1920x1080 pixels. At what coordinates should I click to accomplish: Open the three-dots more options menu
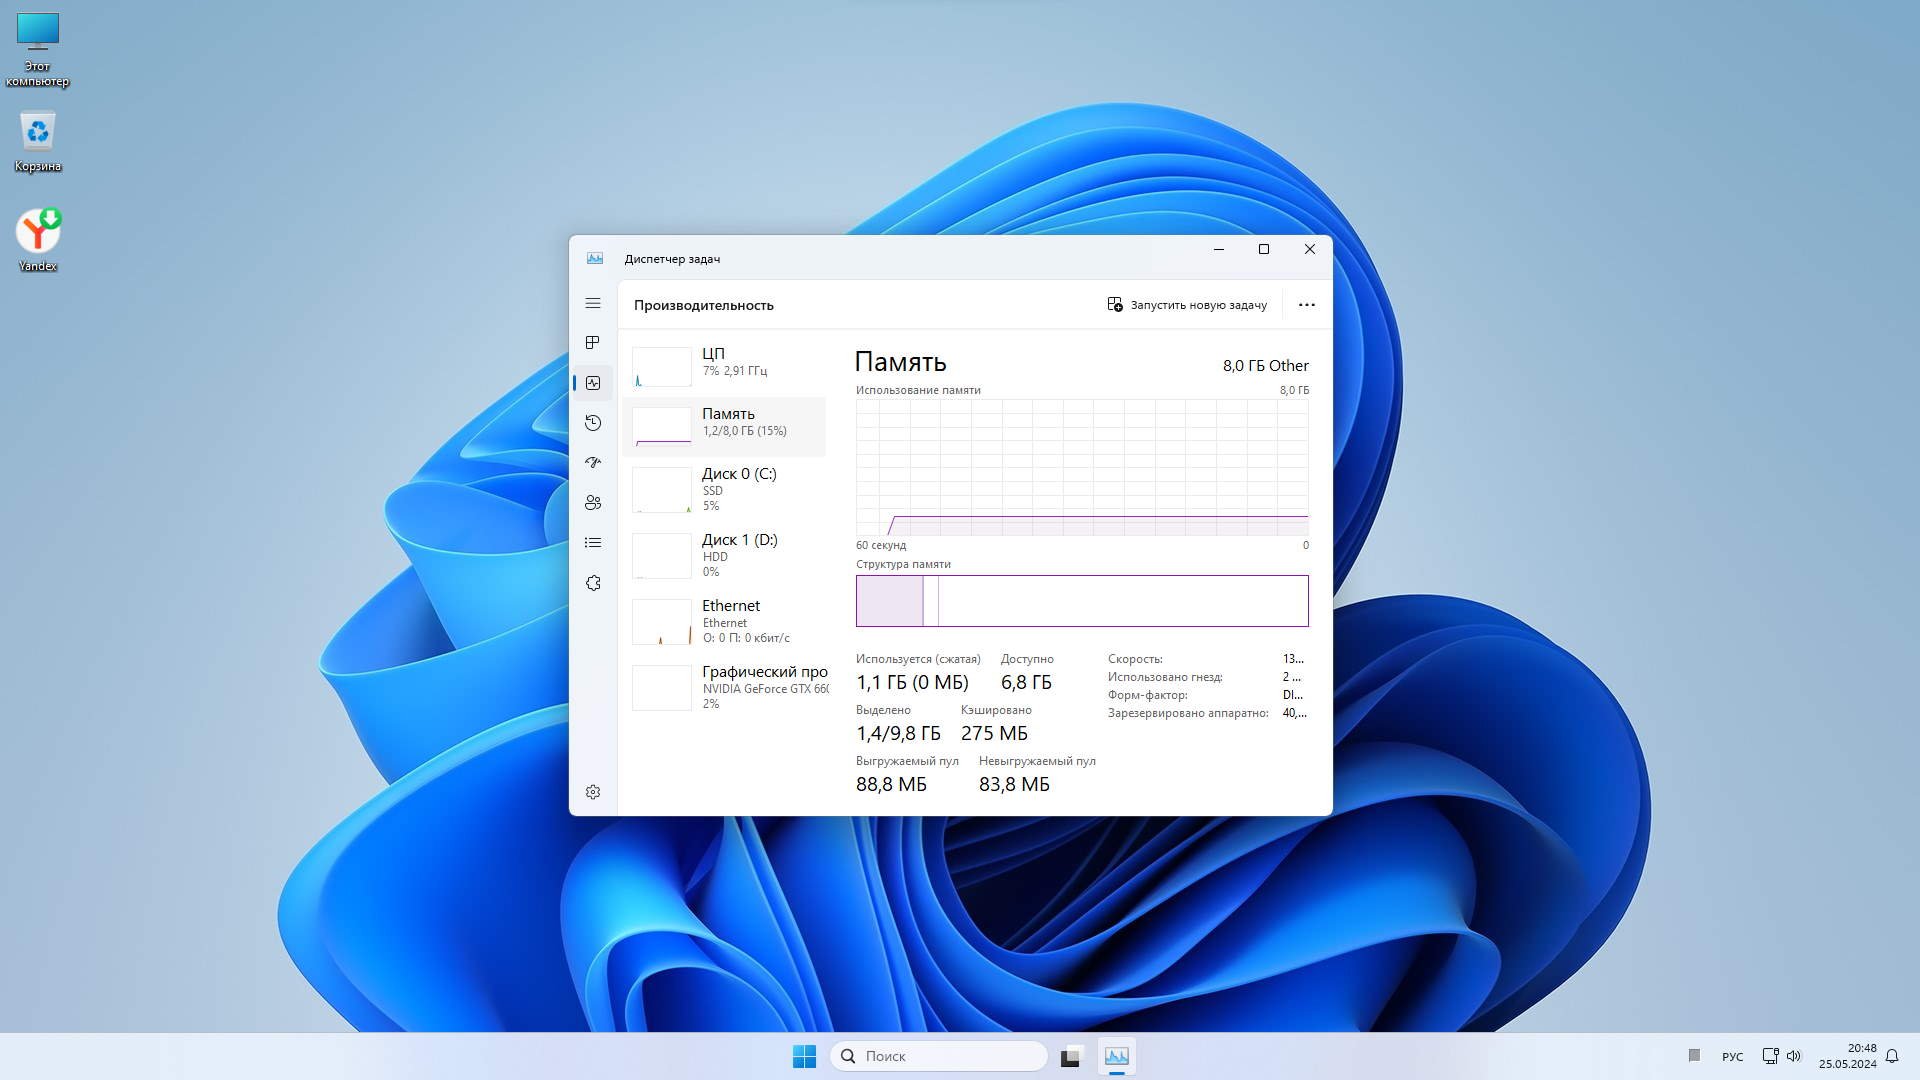click(x=1306, y=305)
